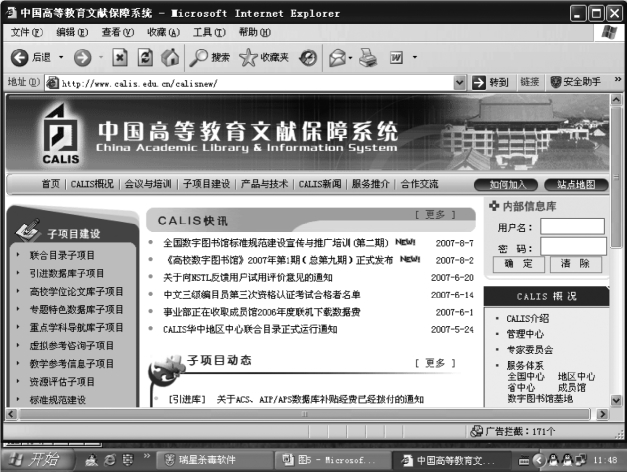This screenshot has width=627, height=472.
Task: Click the horizontal scrollbar right arrow
Action: click(602, 414)
